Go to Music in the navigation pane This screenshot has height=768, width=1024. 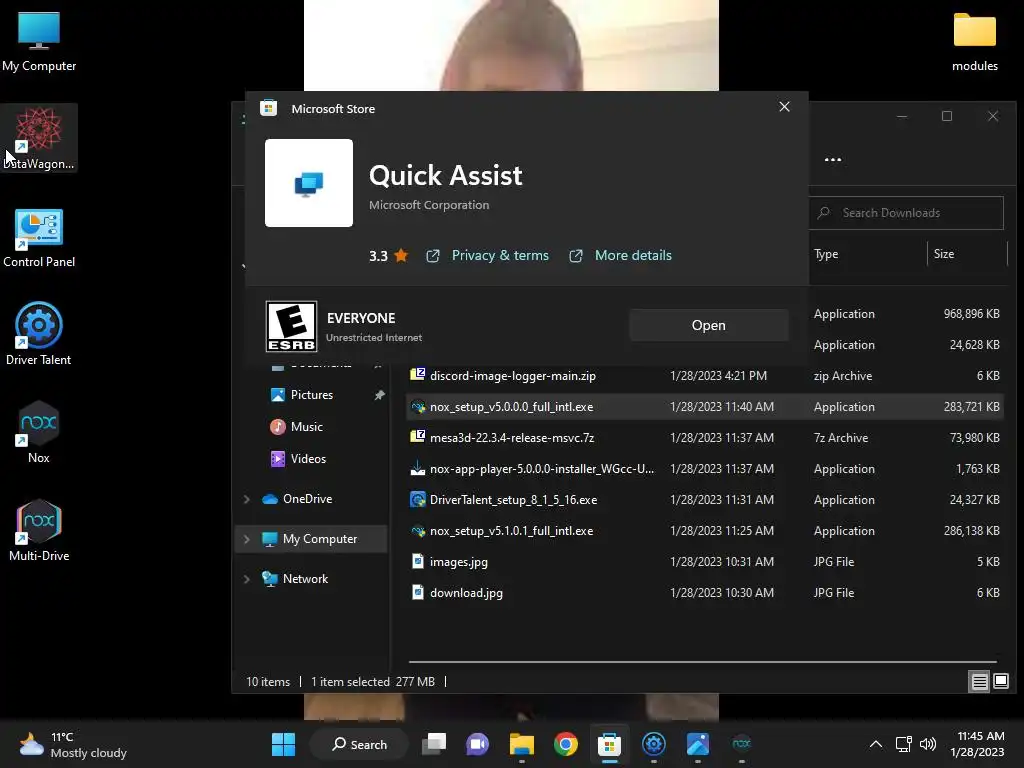point(306,427)
